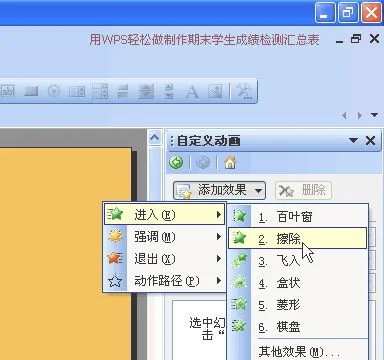Click the label control "A" icon

[192, 91]
